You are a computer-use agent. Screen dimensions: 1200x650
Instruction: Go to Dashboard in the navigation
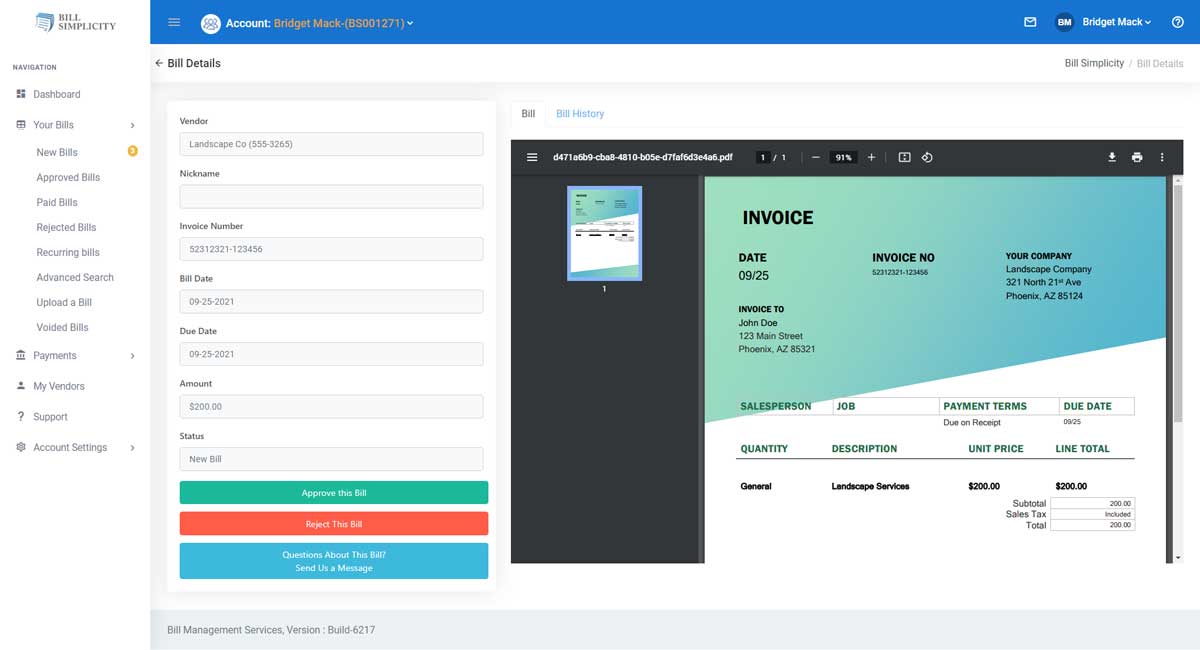tap(57, 94)
